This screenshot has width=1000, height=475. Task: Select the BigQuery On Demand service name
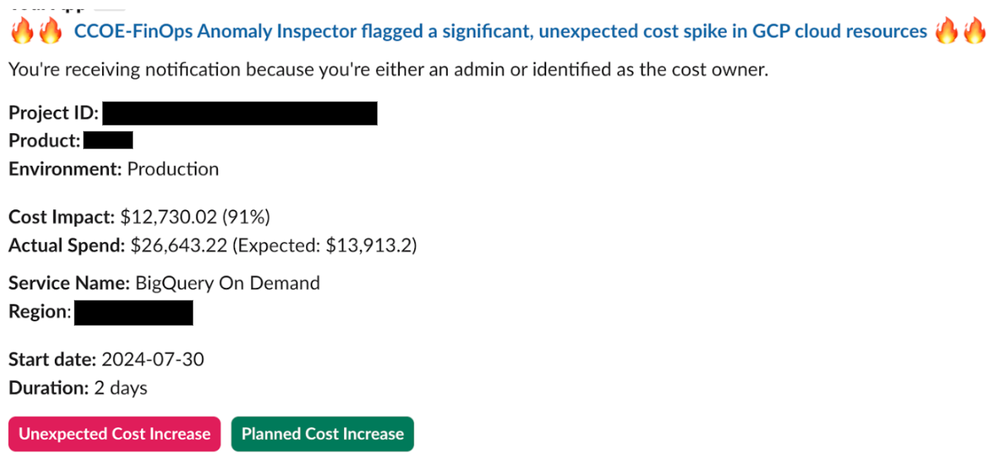227,283
